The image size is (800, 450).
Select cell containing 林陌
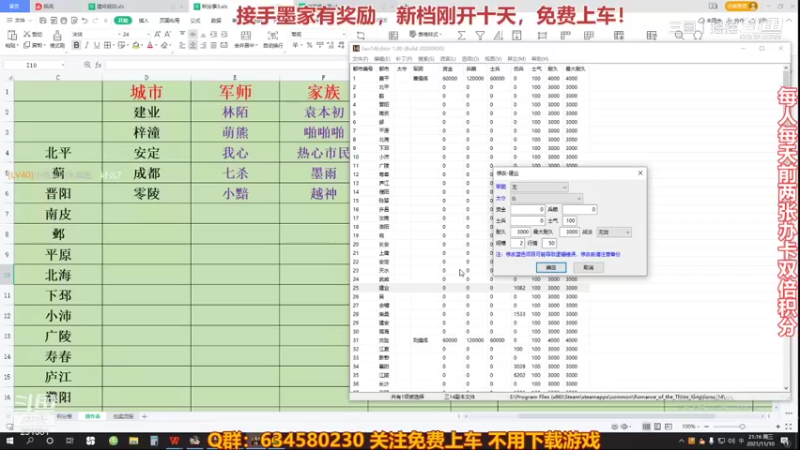[235, 112]
